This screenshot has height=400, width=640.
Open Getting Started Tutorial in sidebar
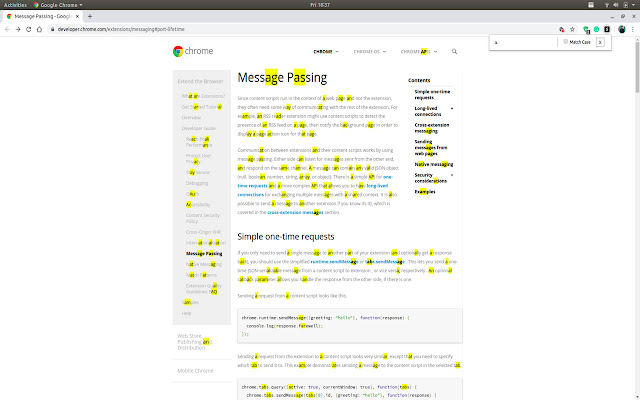(202, 107)
